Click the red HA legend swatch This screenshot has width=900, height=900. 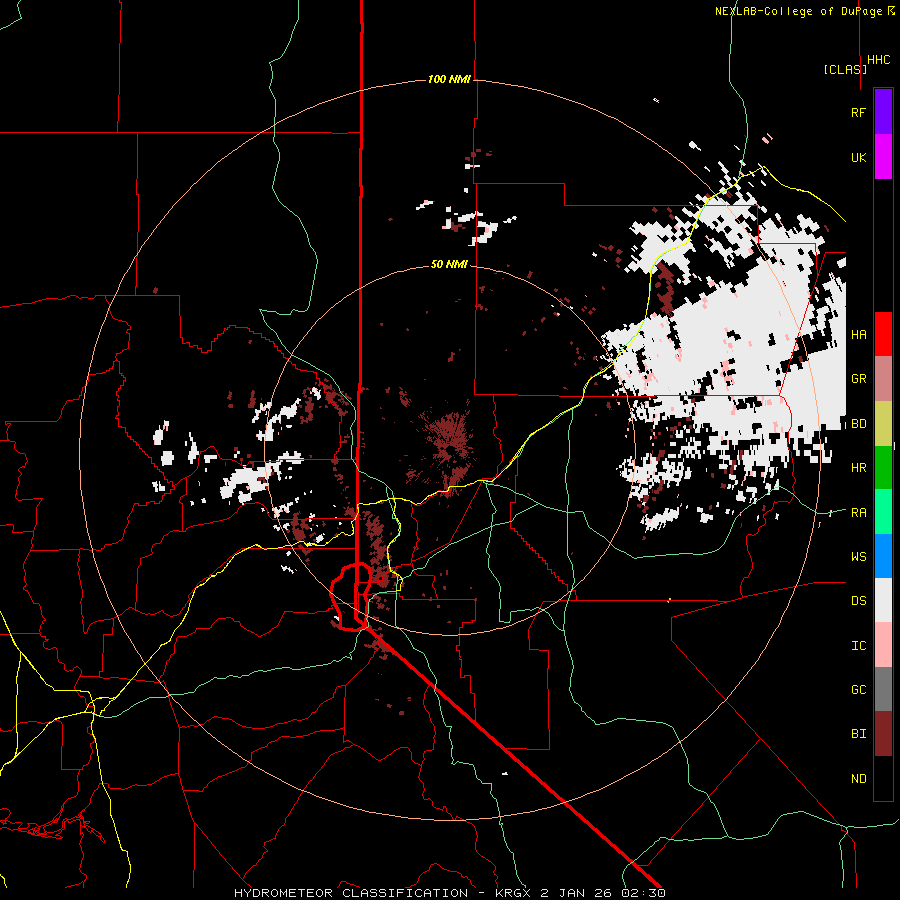pos(883,334)
